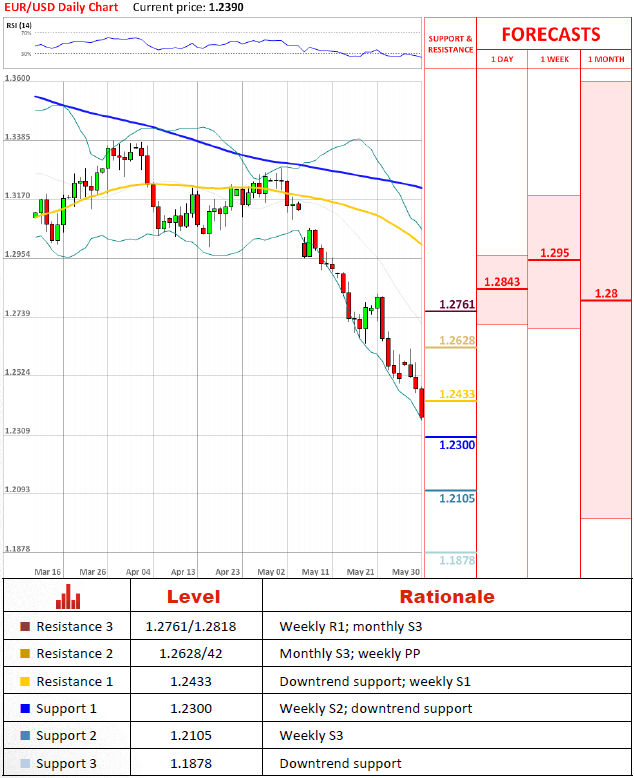Click the red bar chart icon in table header

[68, 596]
